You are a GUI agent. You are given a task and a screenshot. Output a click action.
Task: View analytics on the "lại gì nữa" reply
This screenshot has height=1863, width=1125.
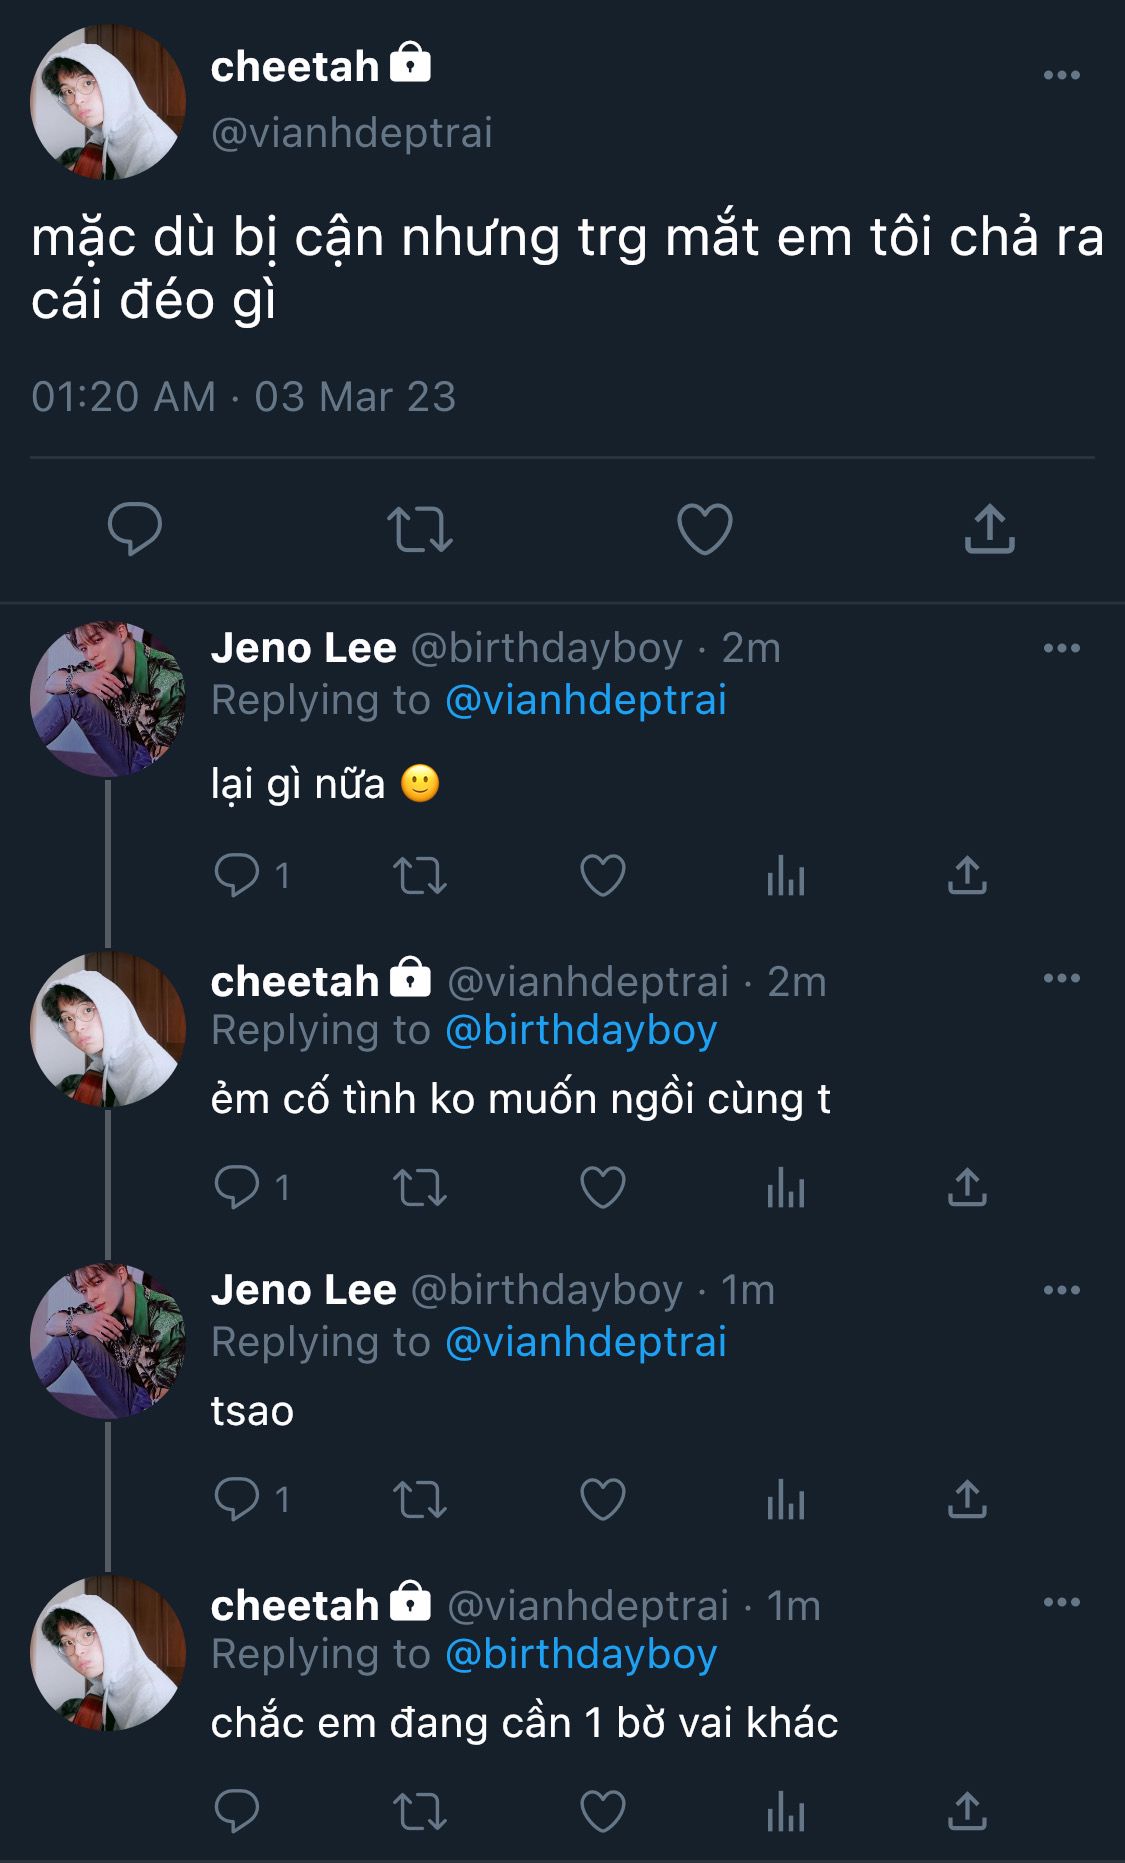point(786,877)
